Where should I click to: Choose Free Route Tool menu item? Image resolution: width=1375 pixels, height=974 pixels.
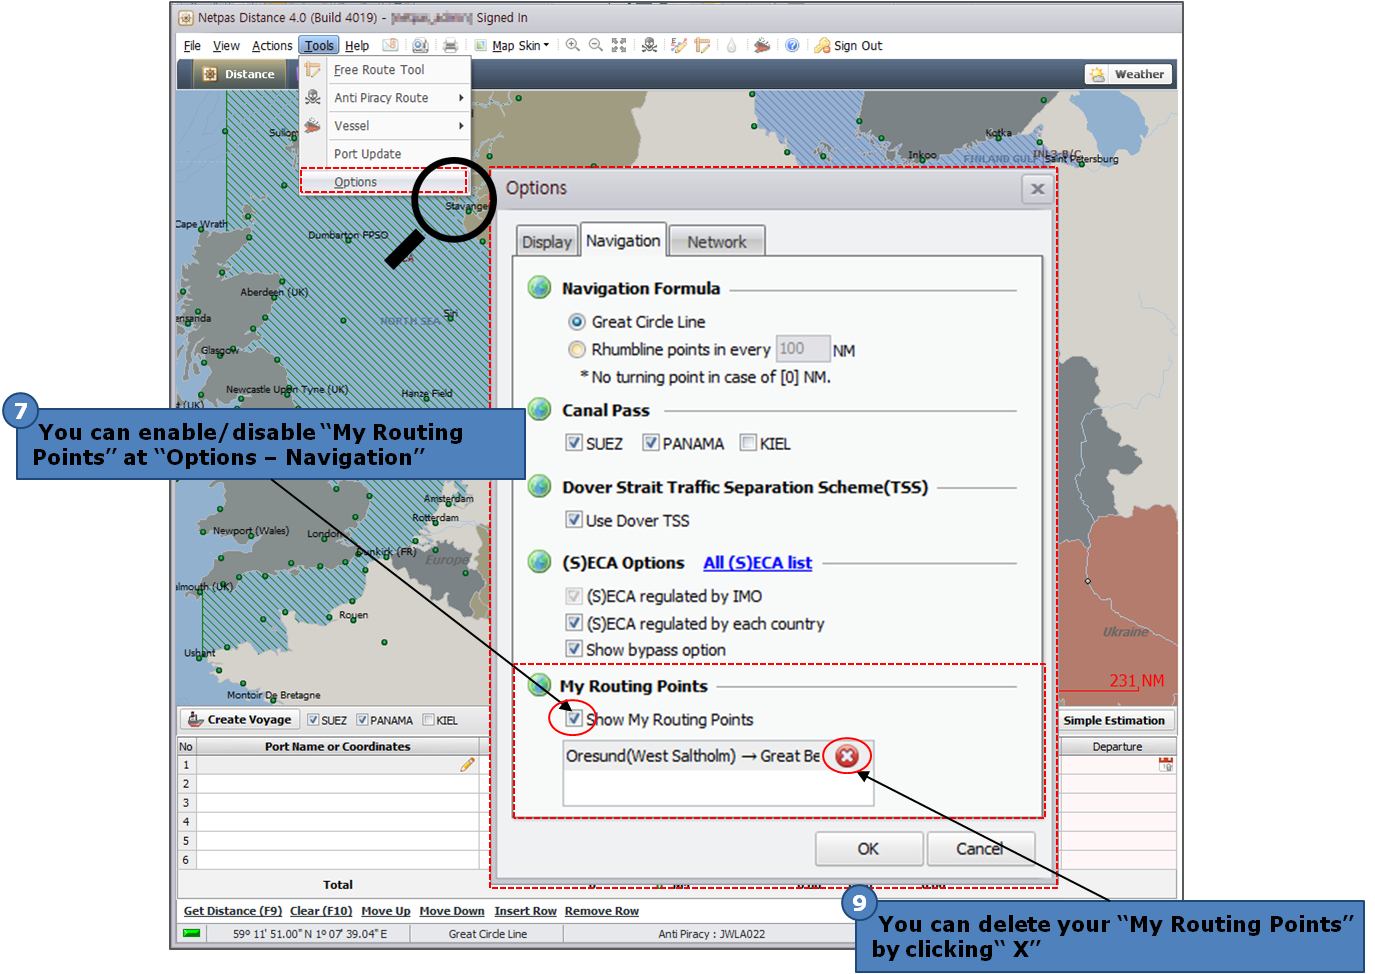tap(385, 70)
